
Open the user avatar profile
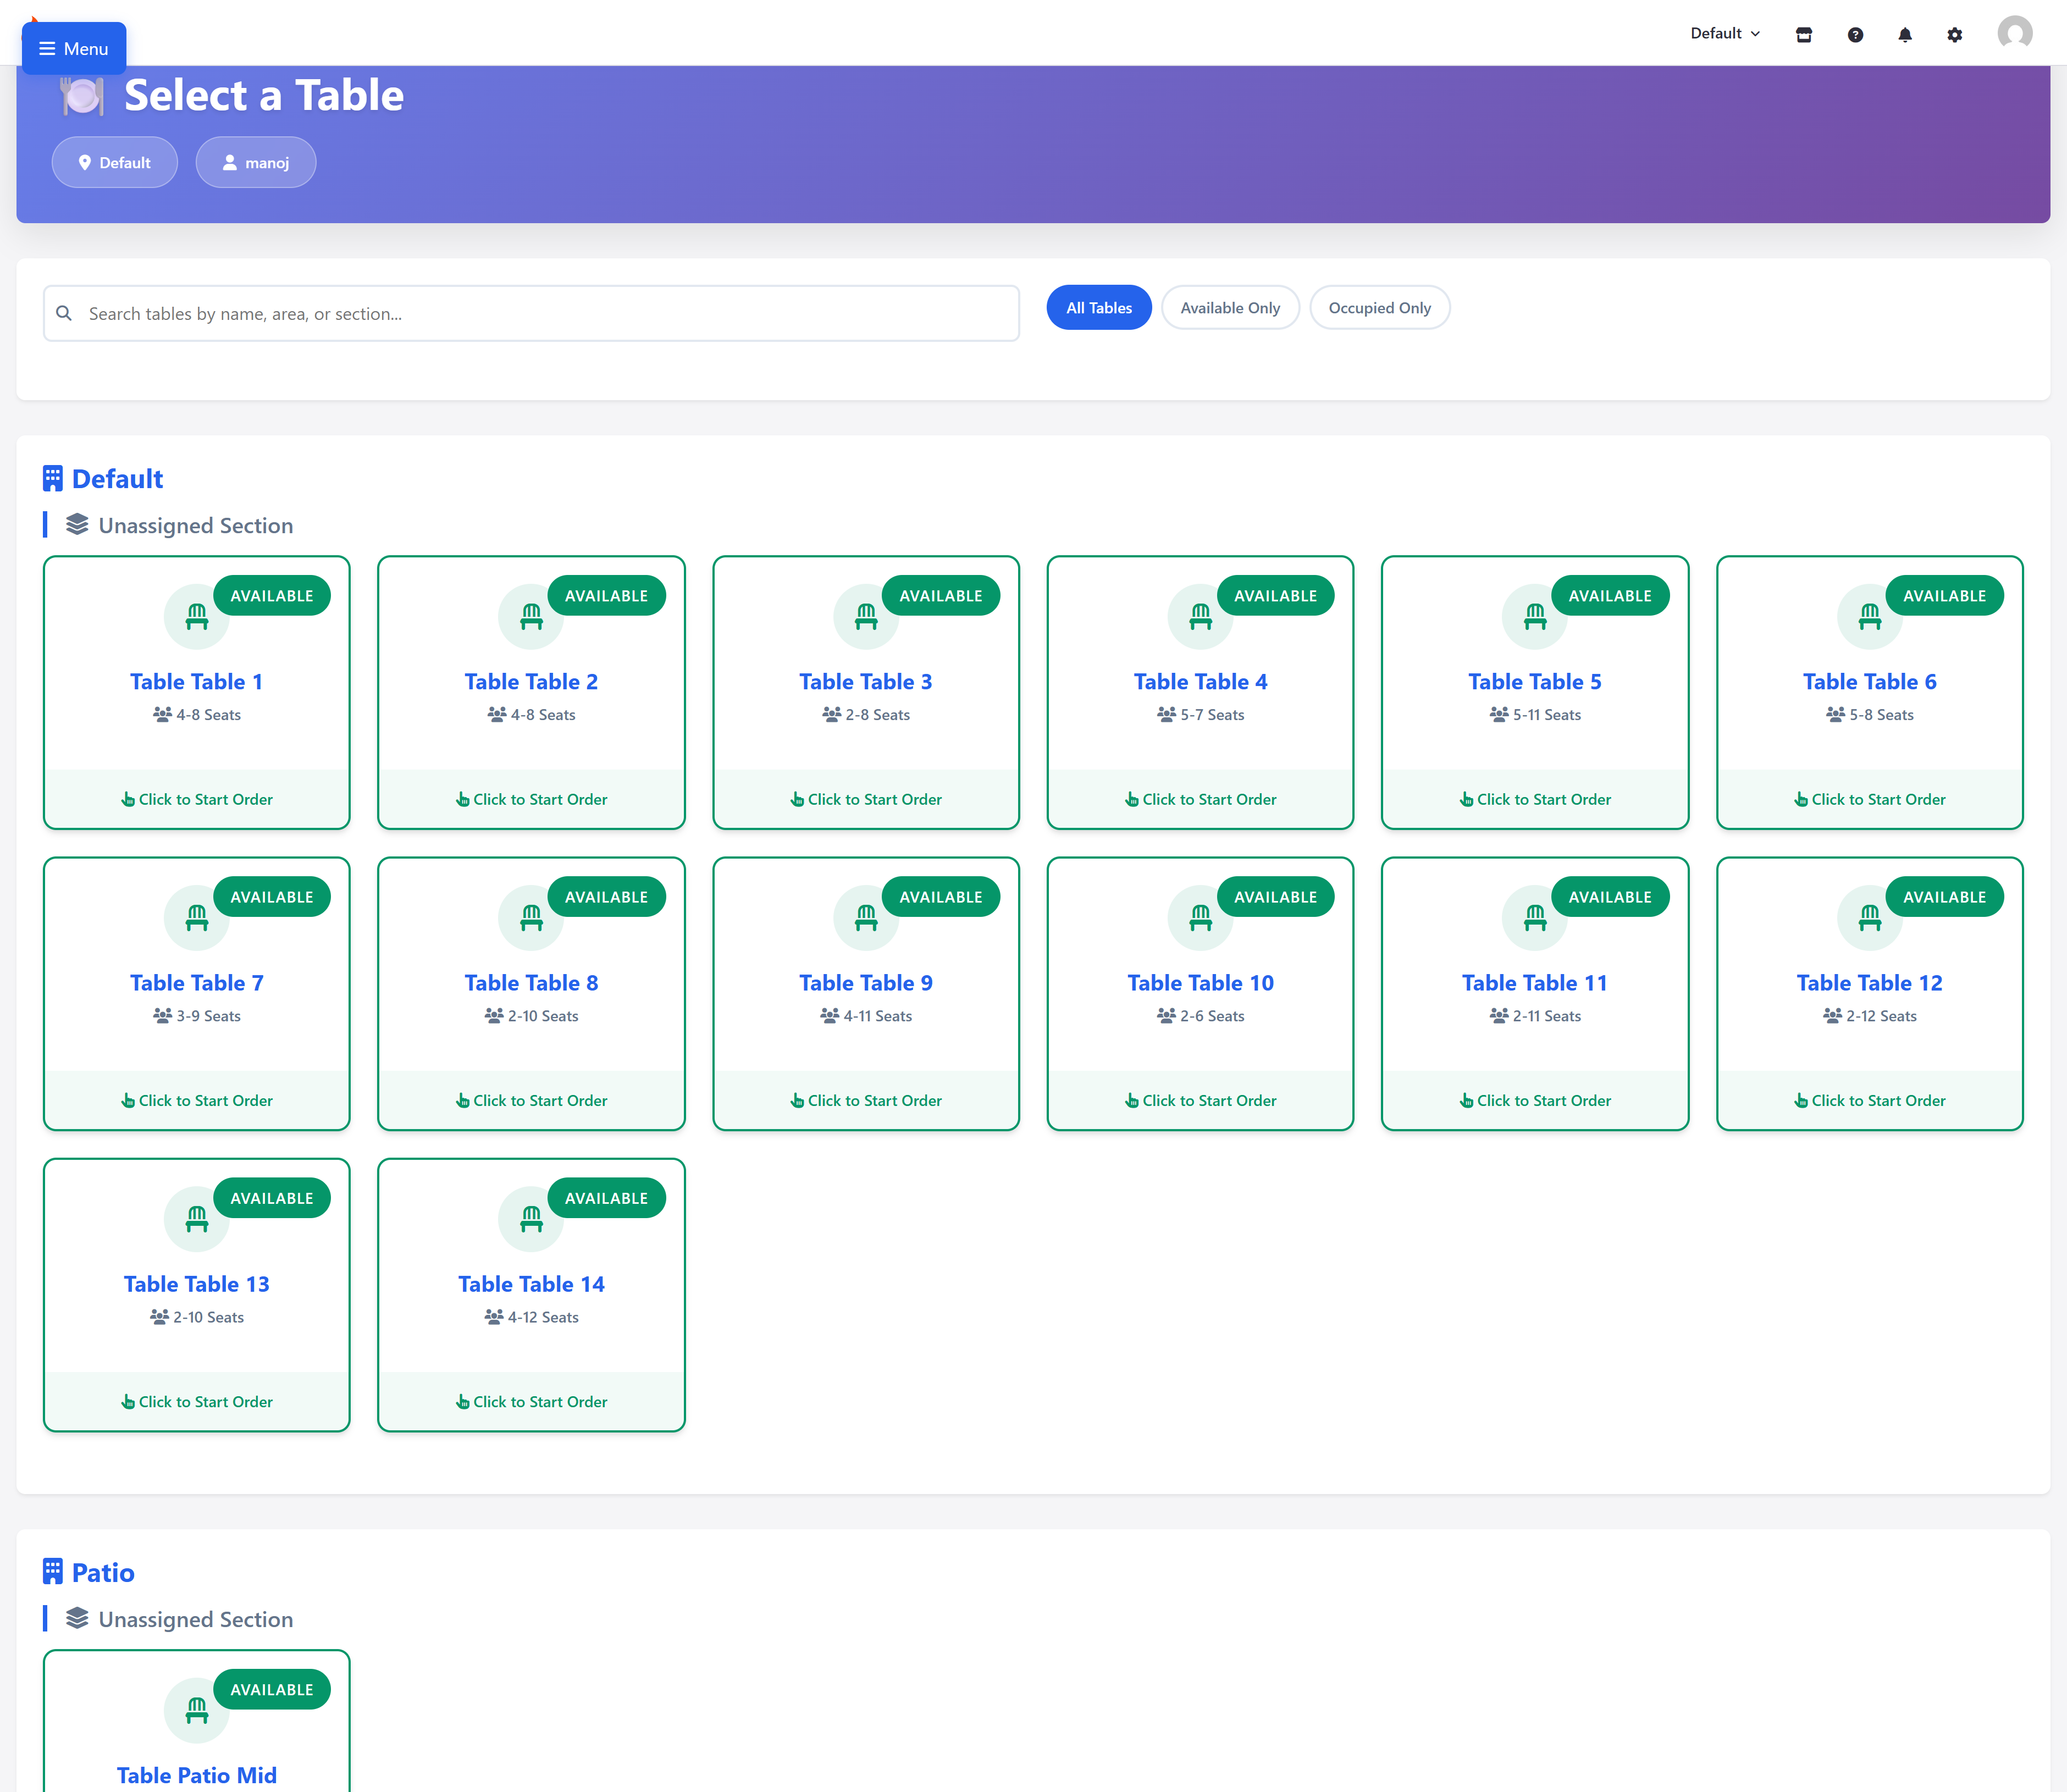[2014, 33]
